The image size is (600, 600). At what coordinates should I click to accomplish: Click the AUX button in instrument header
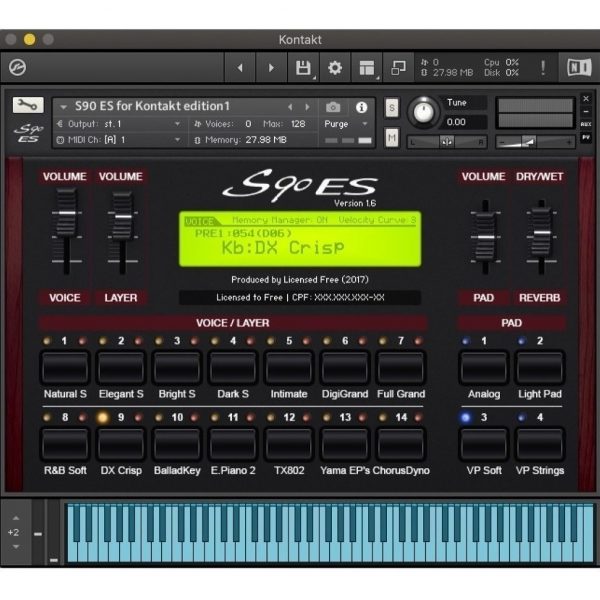[586, 124]
